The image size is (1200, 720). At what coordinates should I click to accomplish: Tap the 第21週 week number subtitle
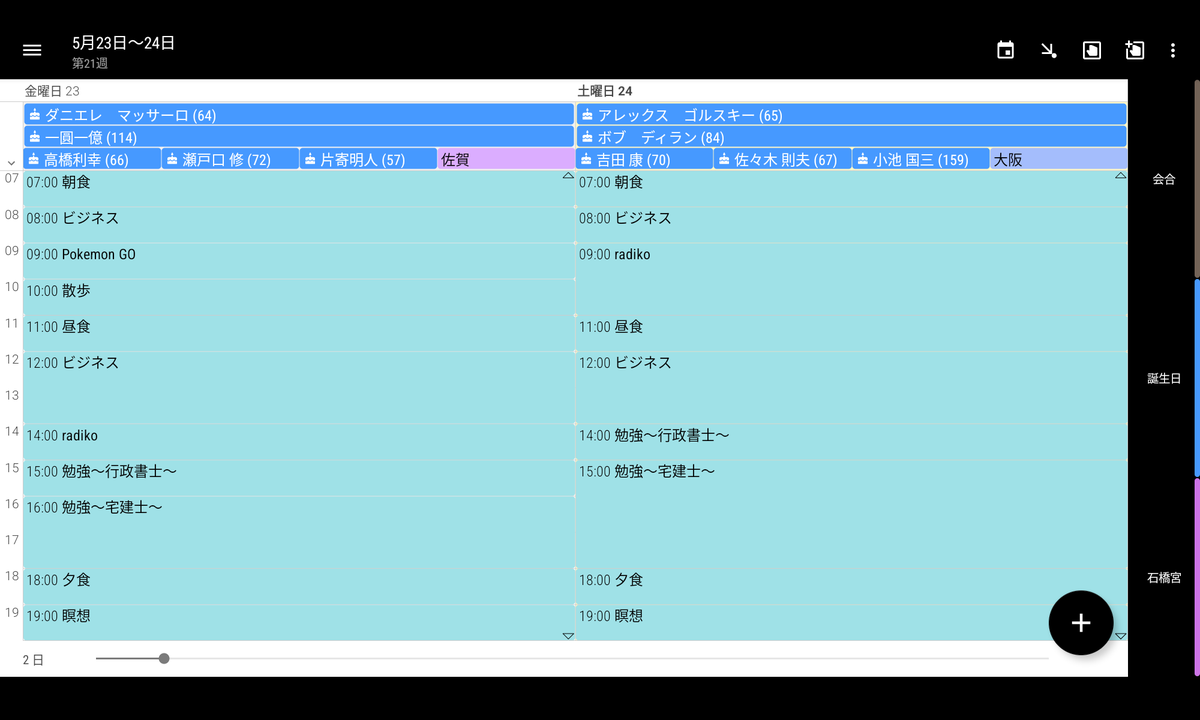90,63
